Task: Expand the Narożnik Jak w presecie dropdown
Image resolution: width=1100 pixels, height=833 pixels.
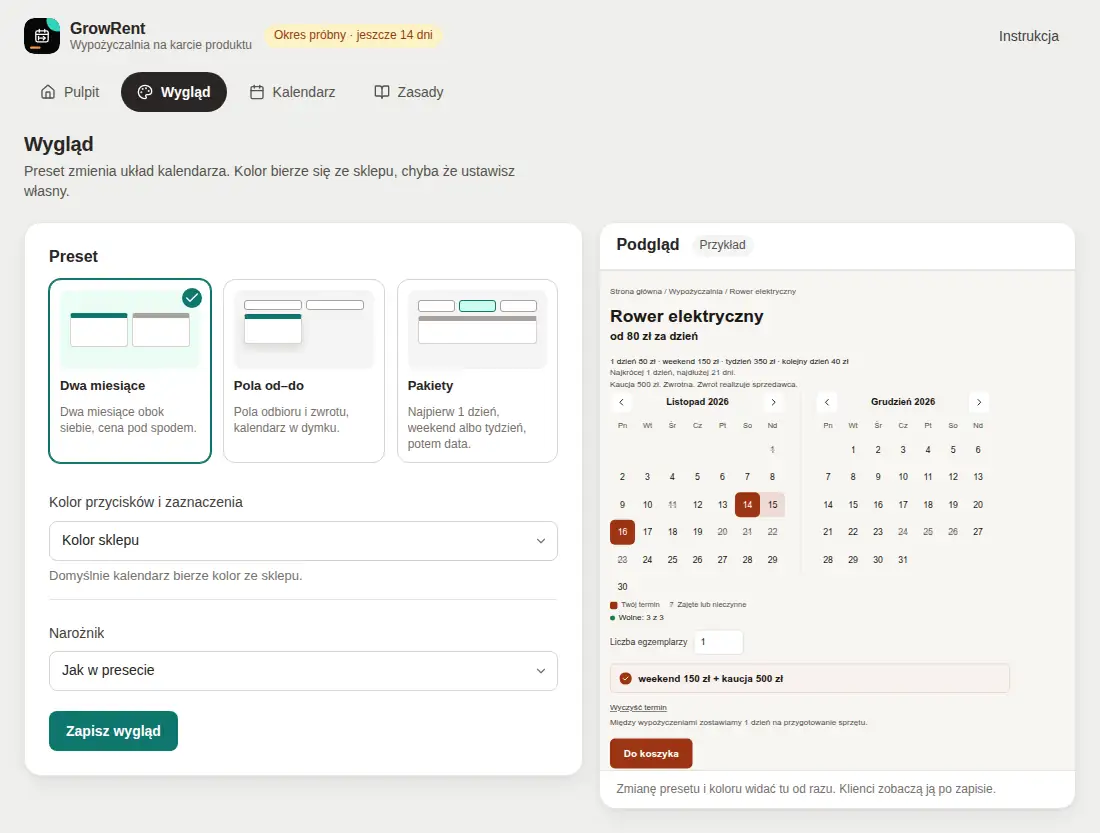Action: click(x=303, y=671)
